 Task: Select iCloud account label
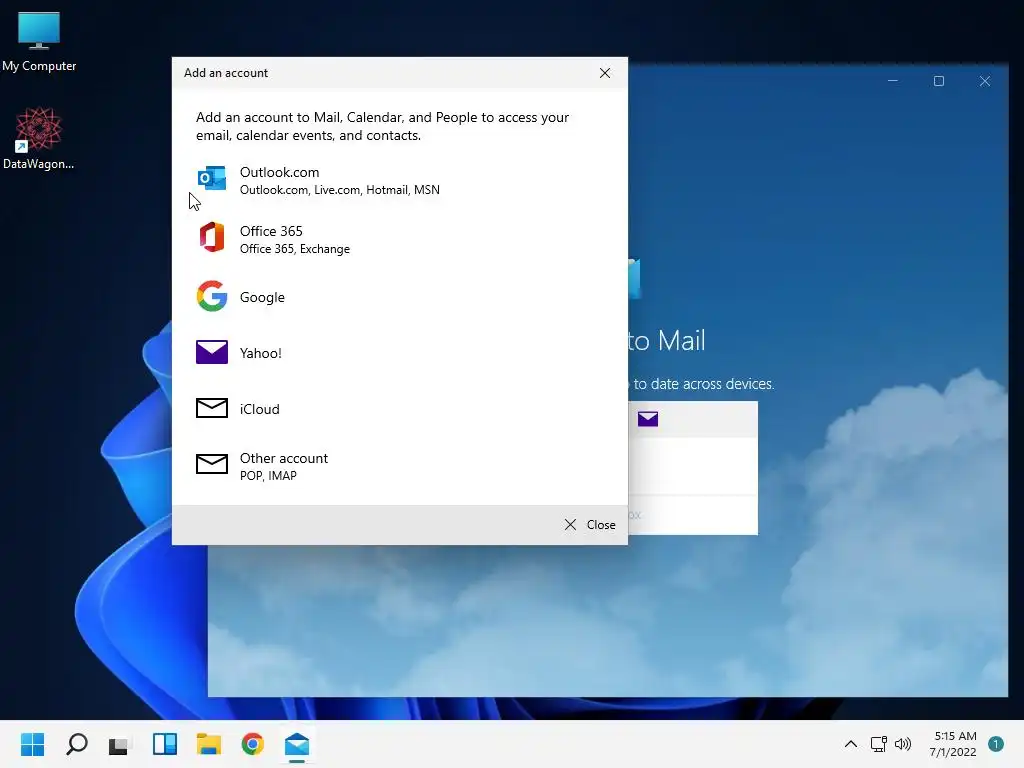pyautogui.click(x=259, y=409)
